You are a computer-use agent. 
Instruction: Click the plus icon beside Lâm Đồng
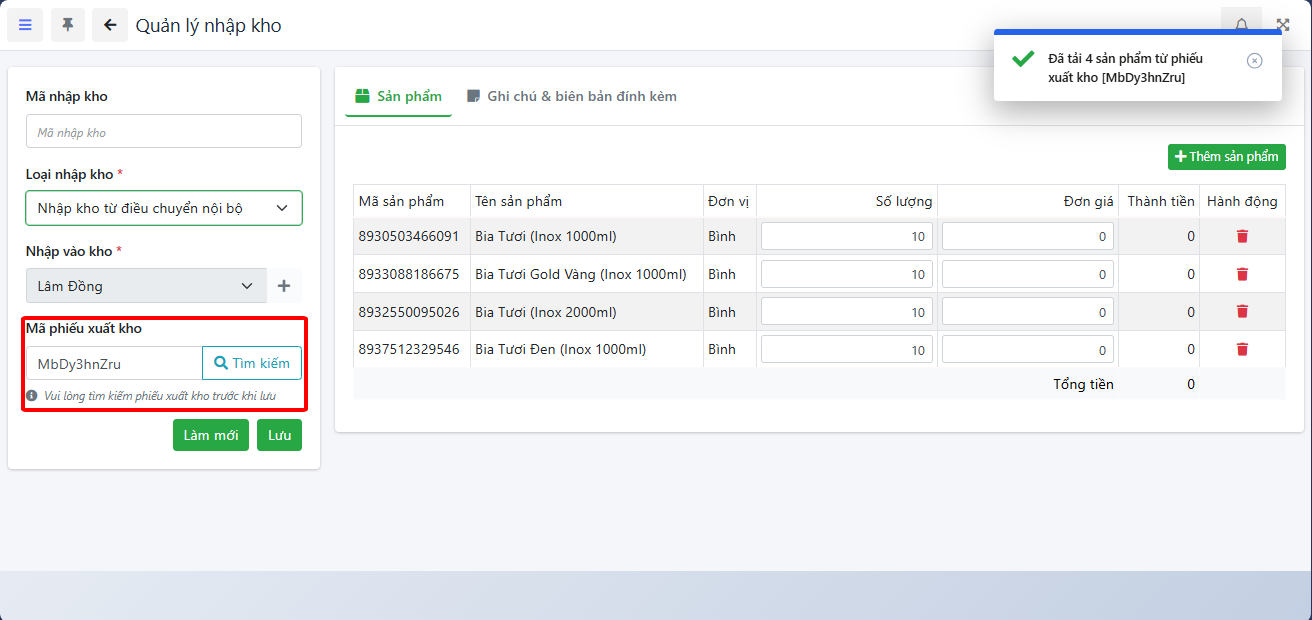click(284, 286)
